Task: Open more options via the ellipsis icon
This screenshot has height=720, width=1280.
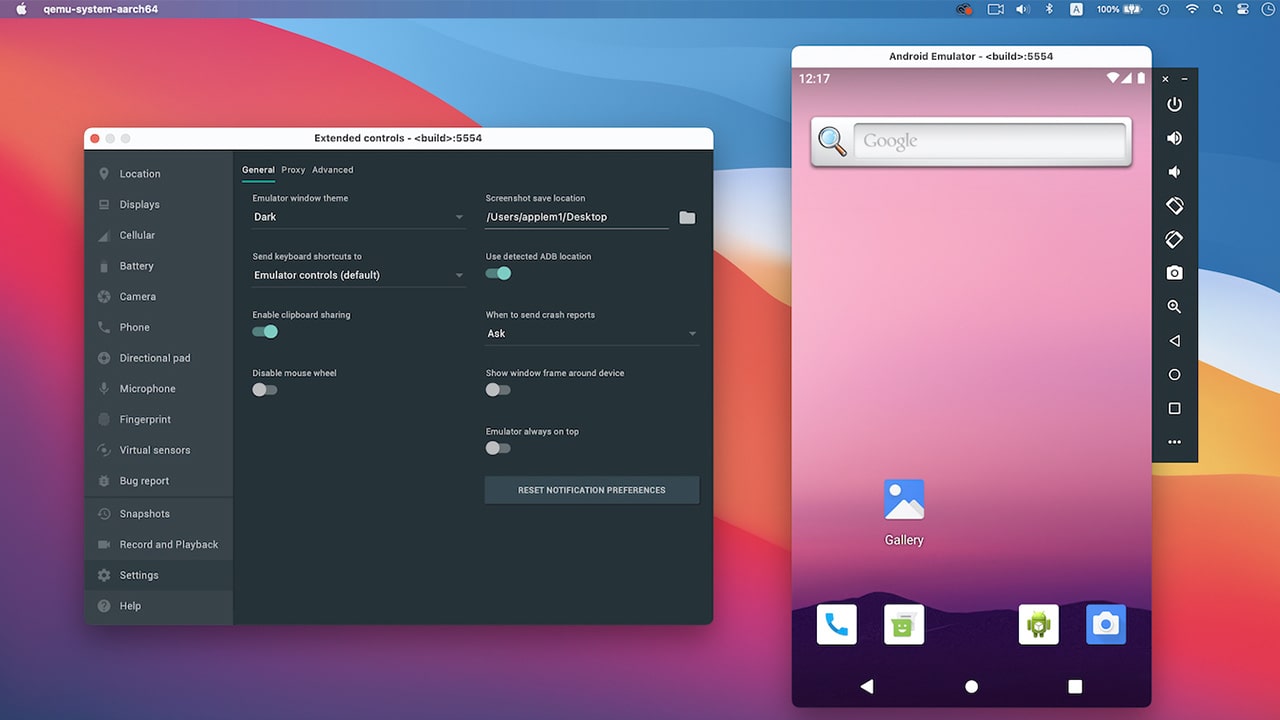Action: pyautogui.click(x=1174, y=441)
